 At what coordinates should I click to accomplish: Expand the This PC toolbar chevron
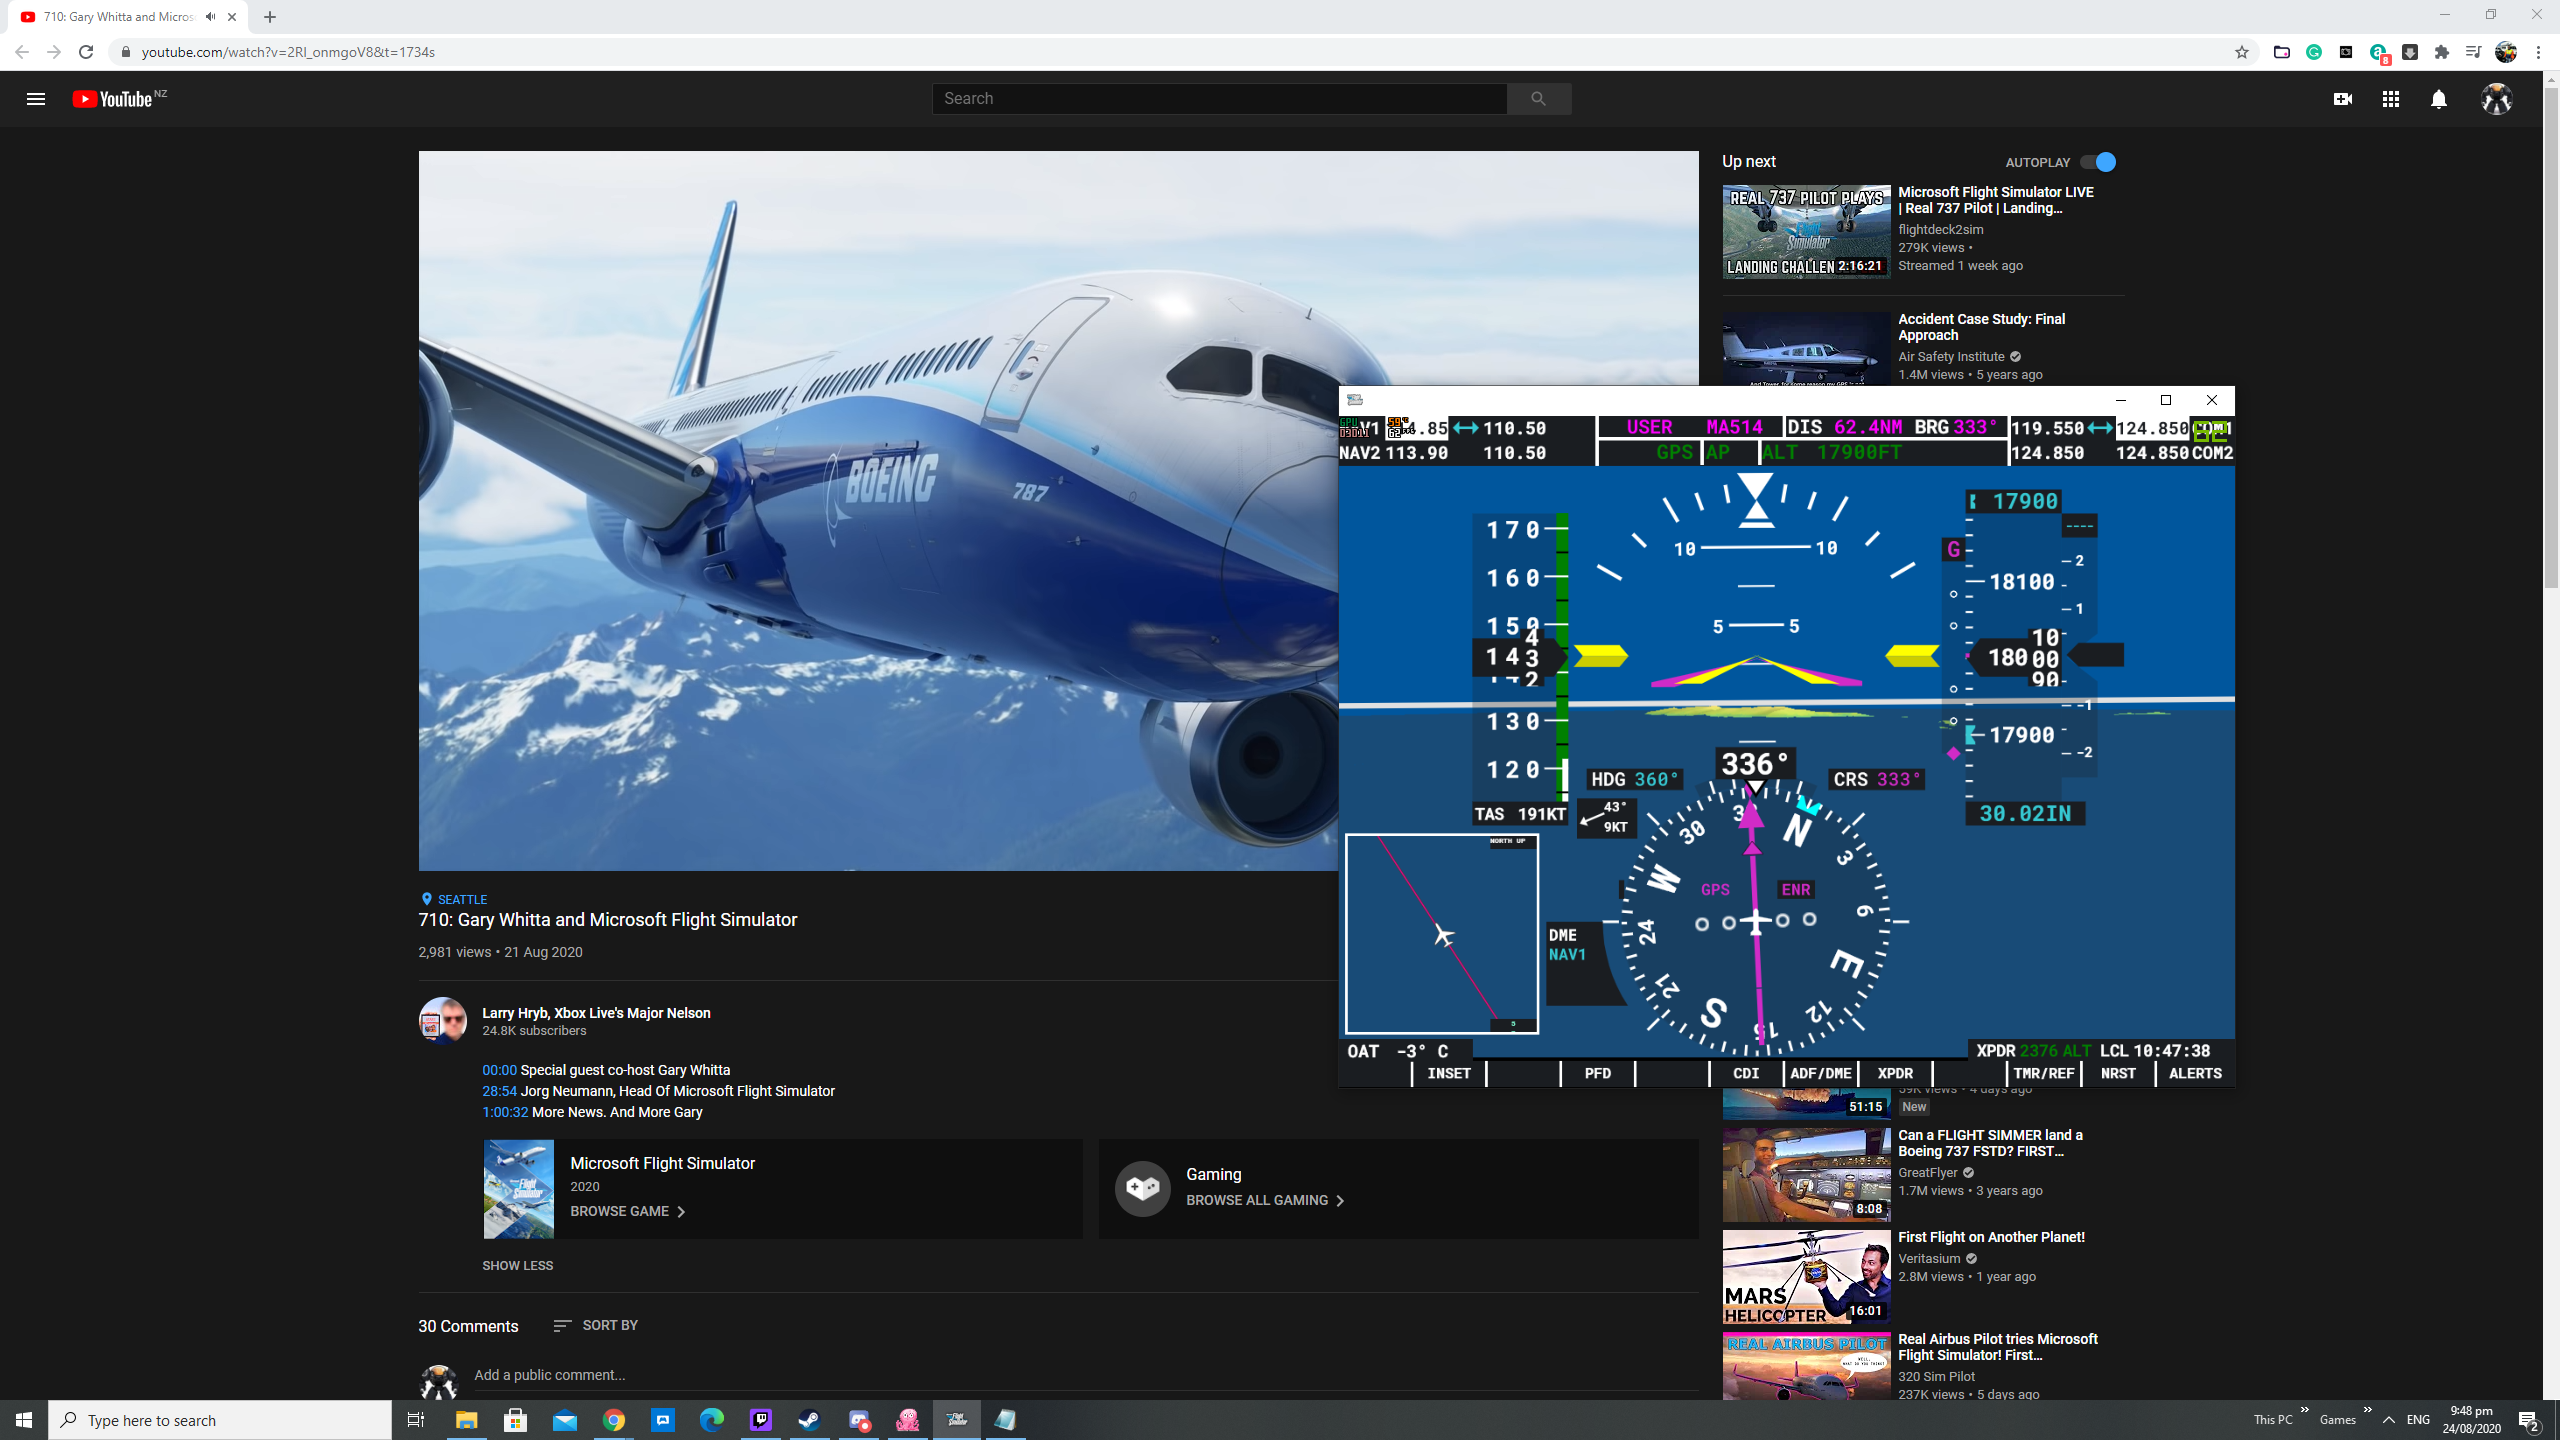2304,1411
